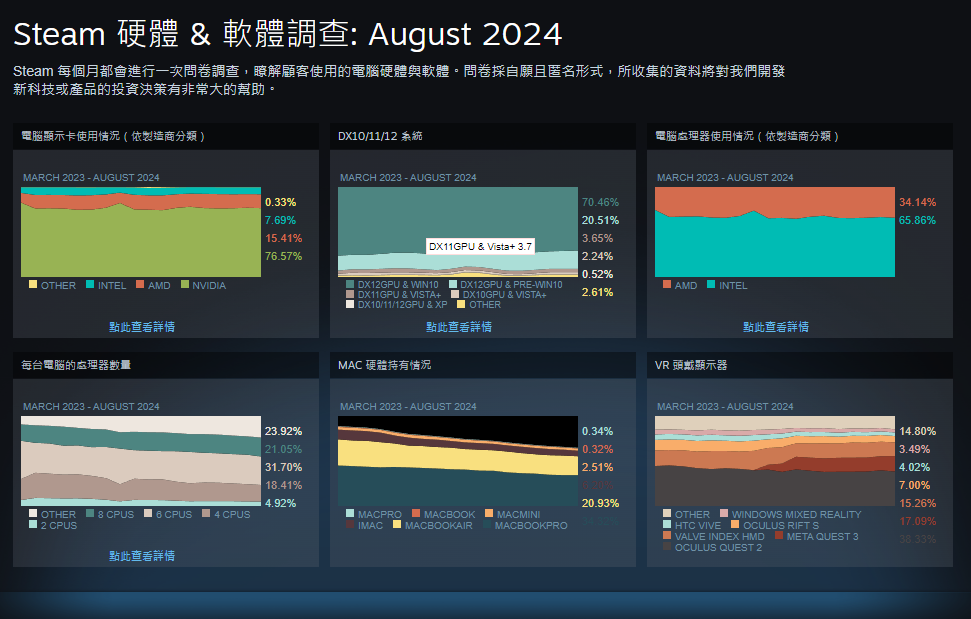Click the DX12GPU & PRE-WIN10 legend swatch
971x619 pixels.
[x=453, y=284]
